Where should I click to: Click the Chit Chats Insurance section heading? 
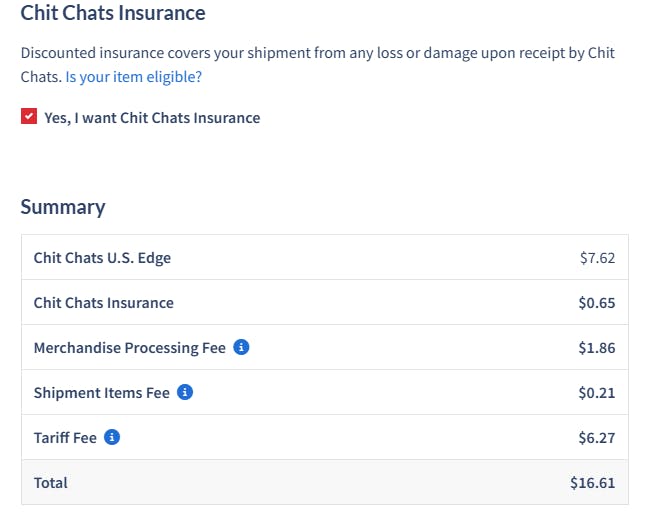[x=113, y=14]
